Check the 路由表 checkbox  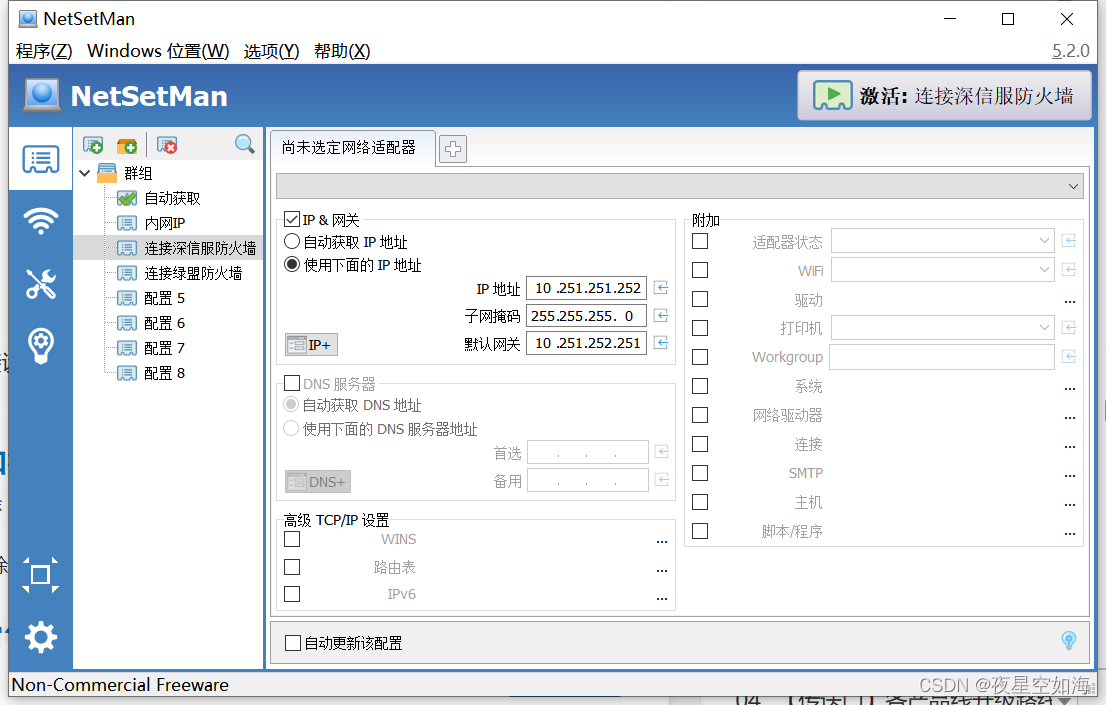(x=292, y=567)
